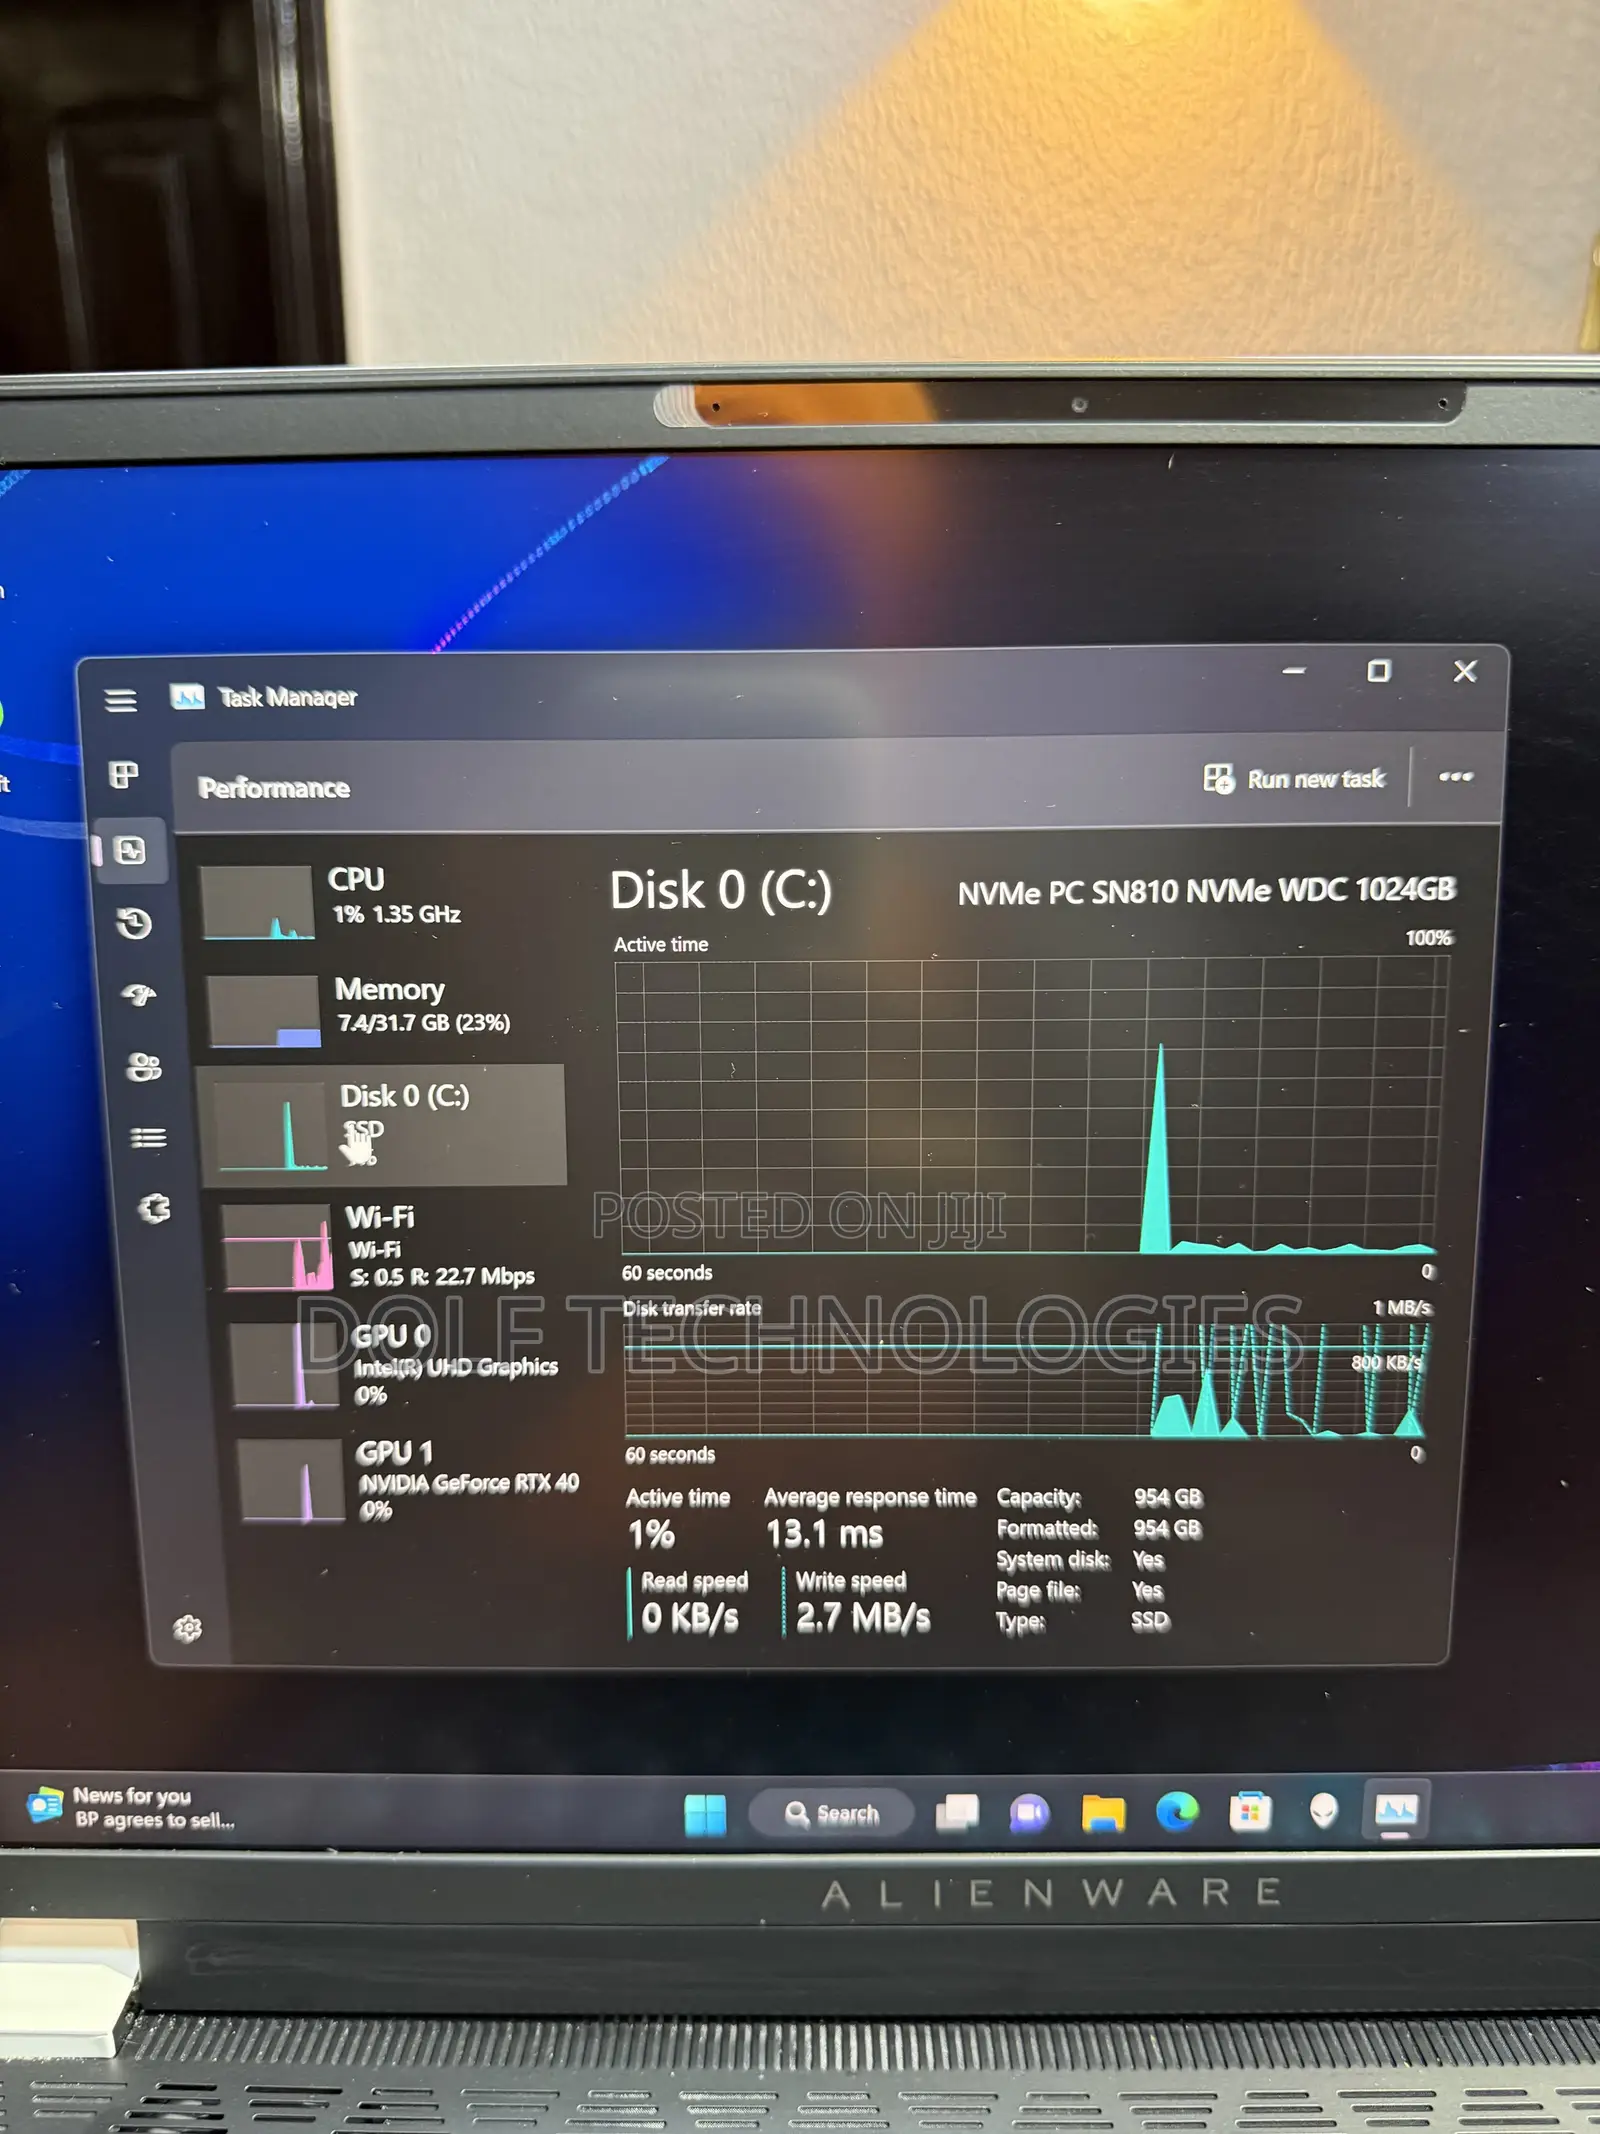Click the Task Manager title bar icon
This screenshot has height=2134, width=1600.
pos(187,697)
